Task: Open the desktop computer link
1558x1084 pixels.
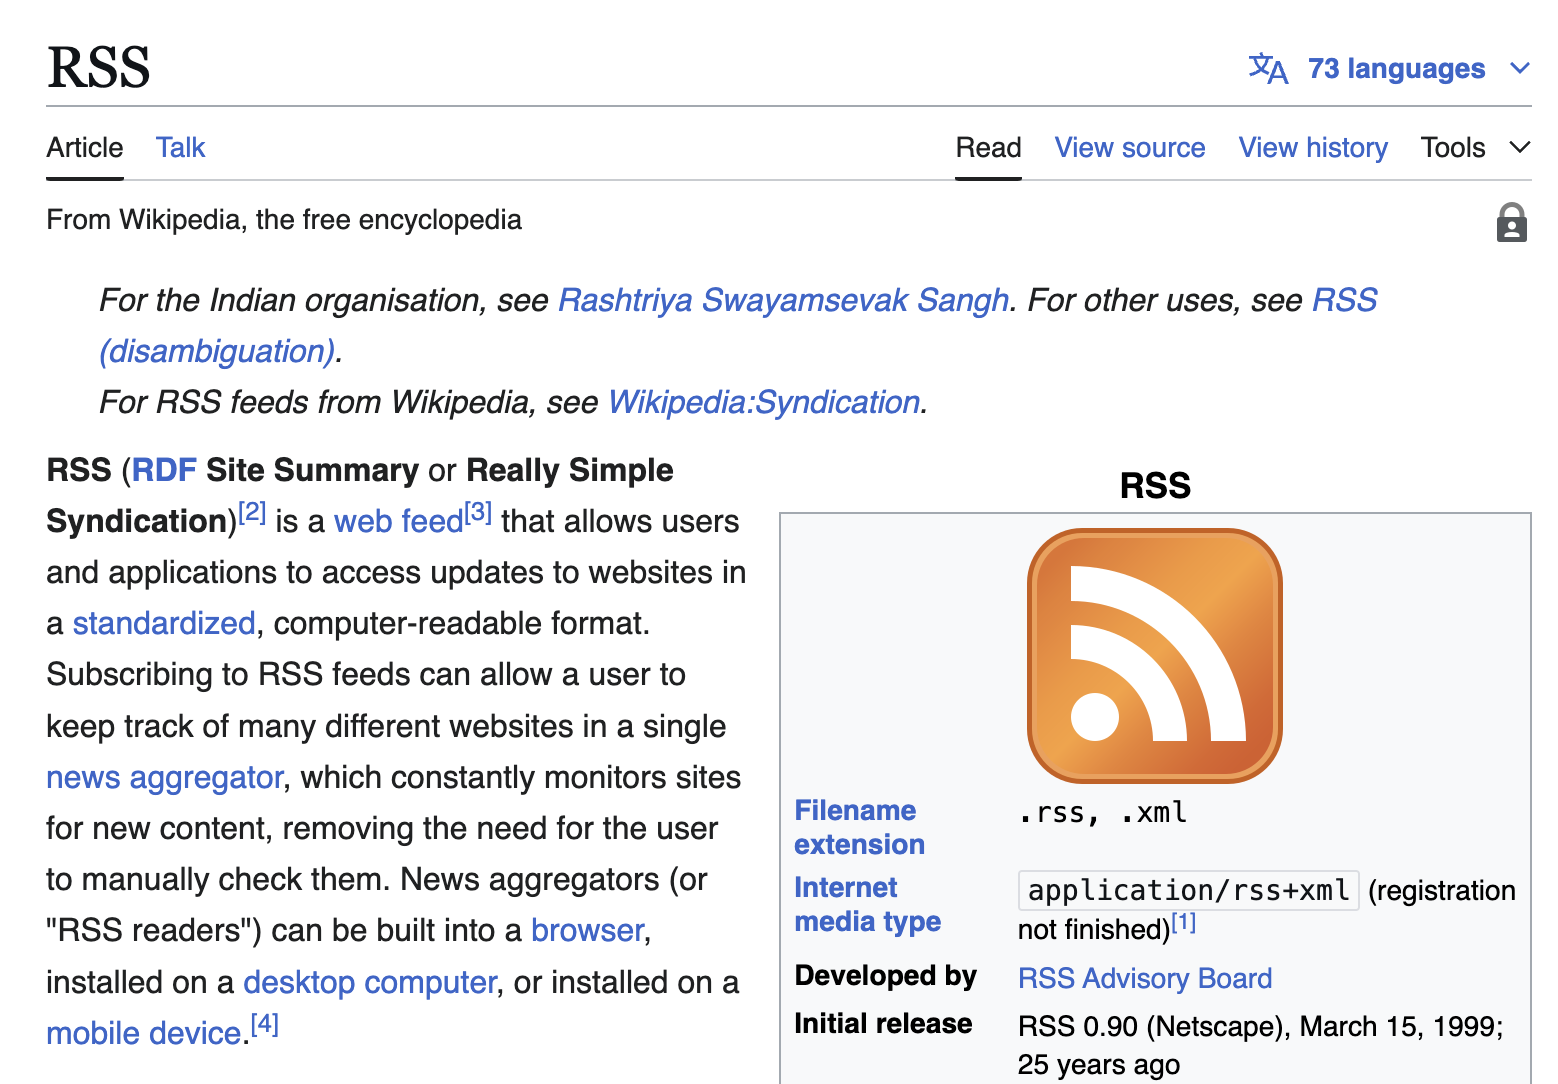Action: (370, 982)
